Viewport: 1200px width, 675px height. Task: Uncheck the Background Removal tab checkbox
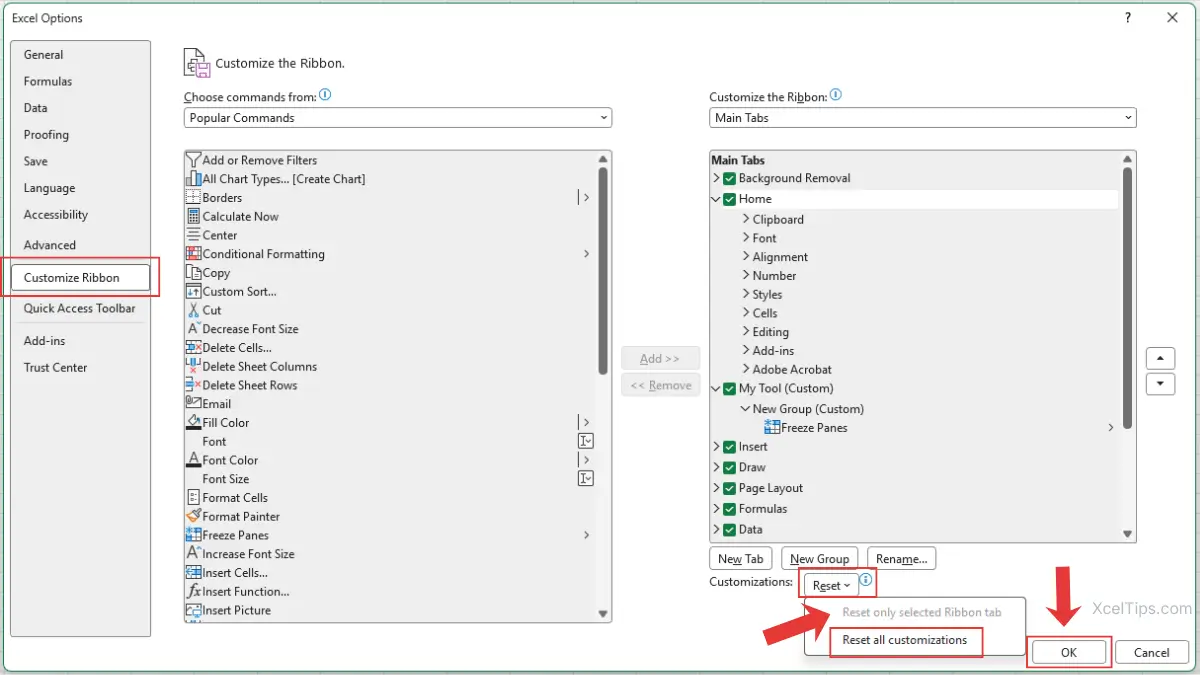point(729,179)
